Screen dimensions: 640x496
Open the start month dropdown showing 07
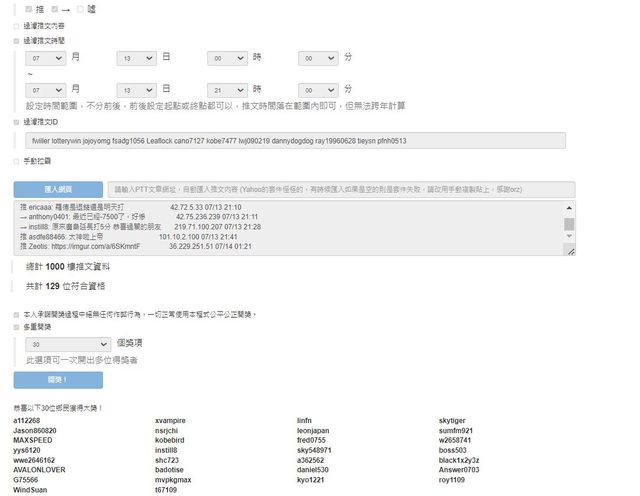pos(45,59)
